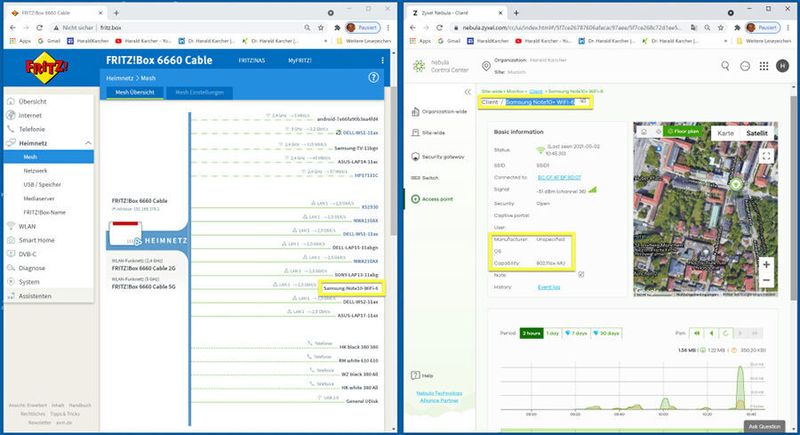Open the FRITZ!Box three-dot menu in blue header
The width and height of the screenshot is (800, 435).
click(x=382, y=60)
